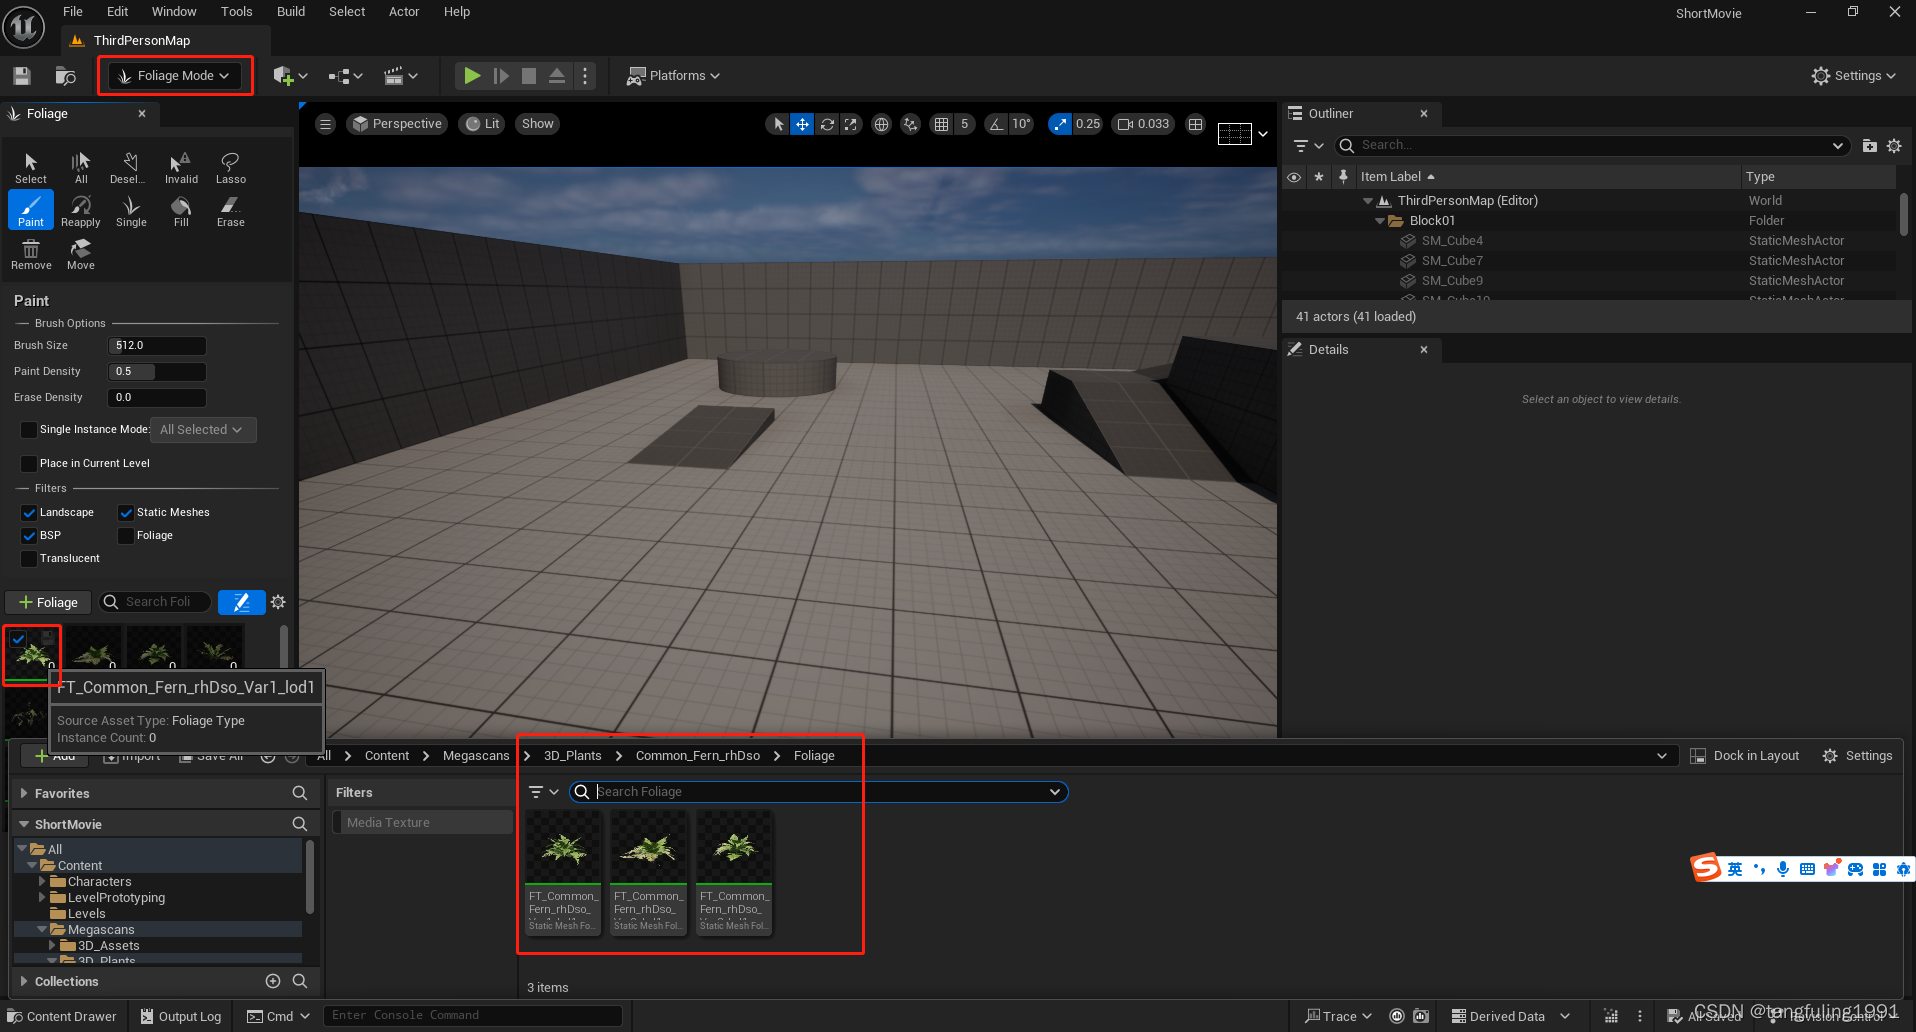Open the File menu
The width and height of the screenshot is (1916, 1032).
(x=73, y=12)
